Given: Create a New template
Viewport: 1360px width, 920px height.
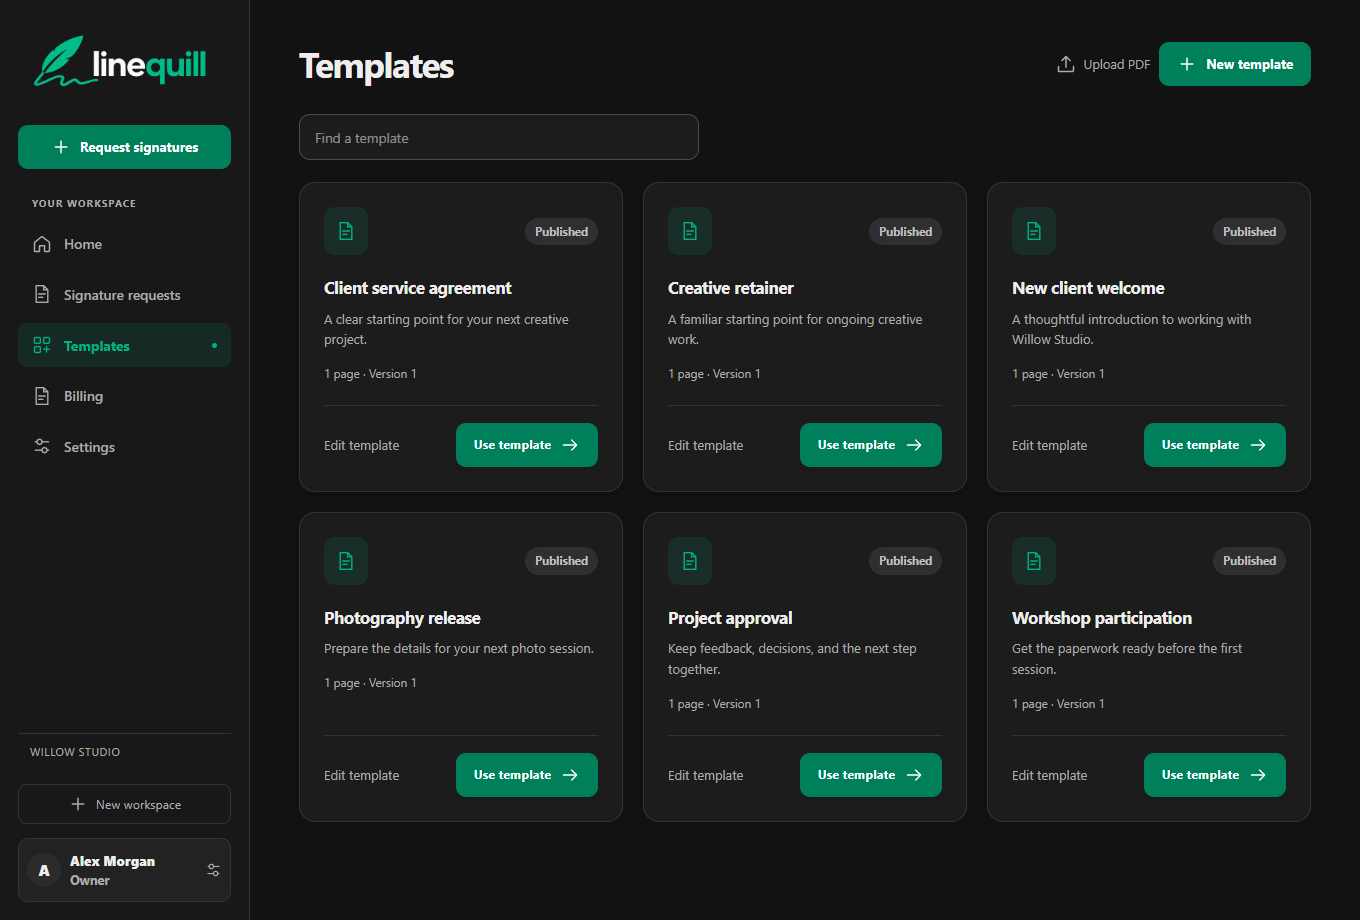Looking at the screenshot, I should coord(1235,64).
